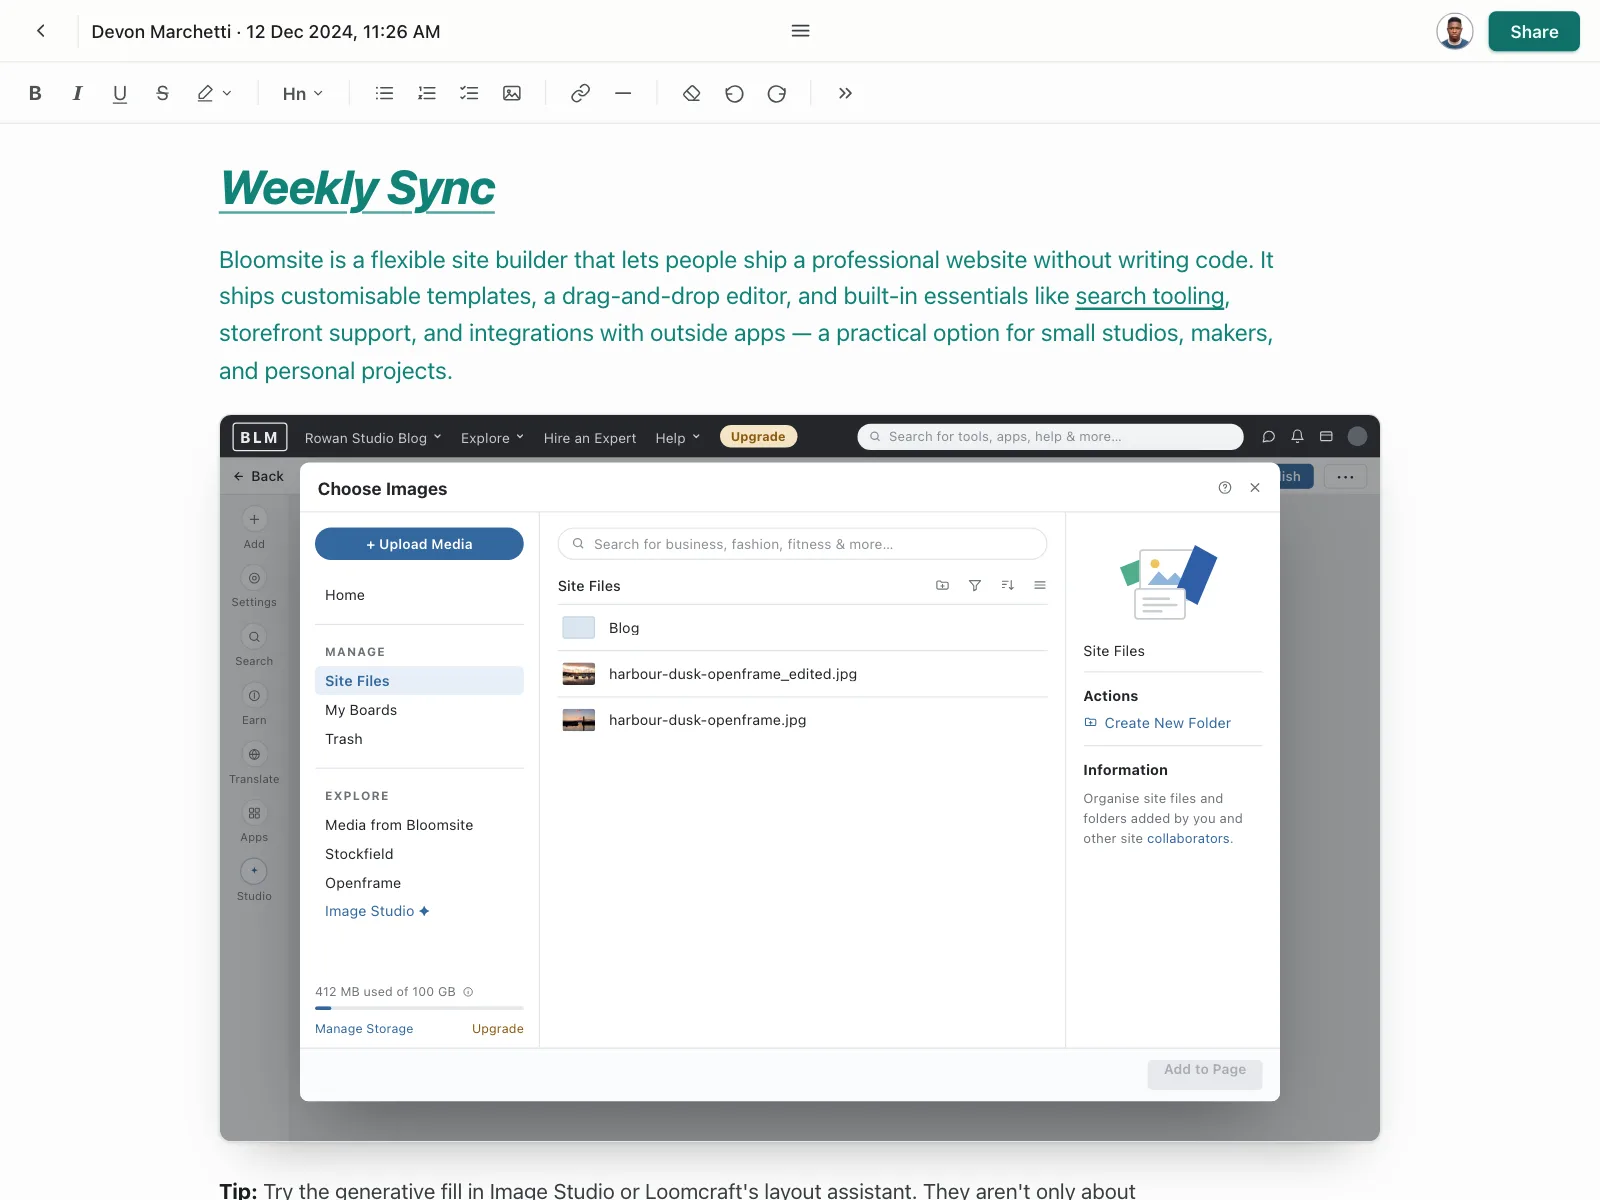Toggle italic formatting

pyautogui.click(x=77, y=93)
